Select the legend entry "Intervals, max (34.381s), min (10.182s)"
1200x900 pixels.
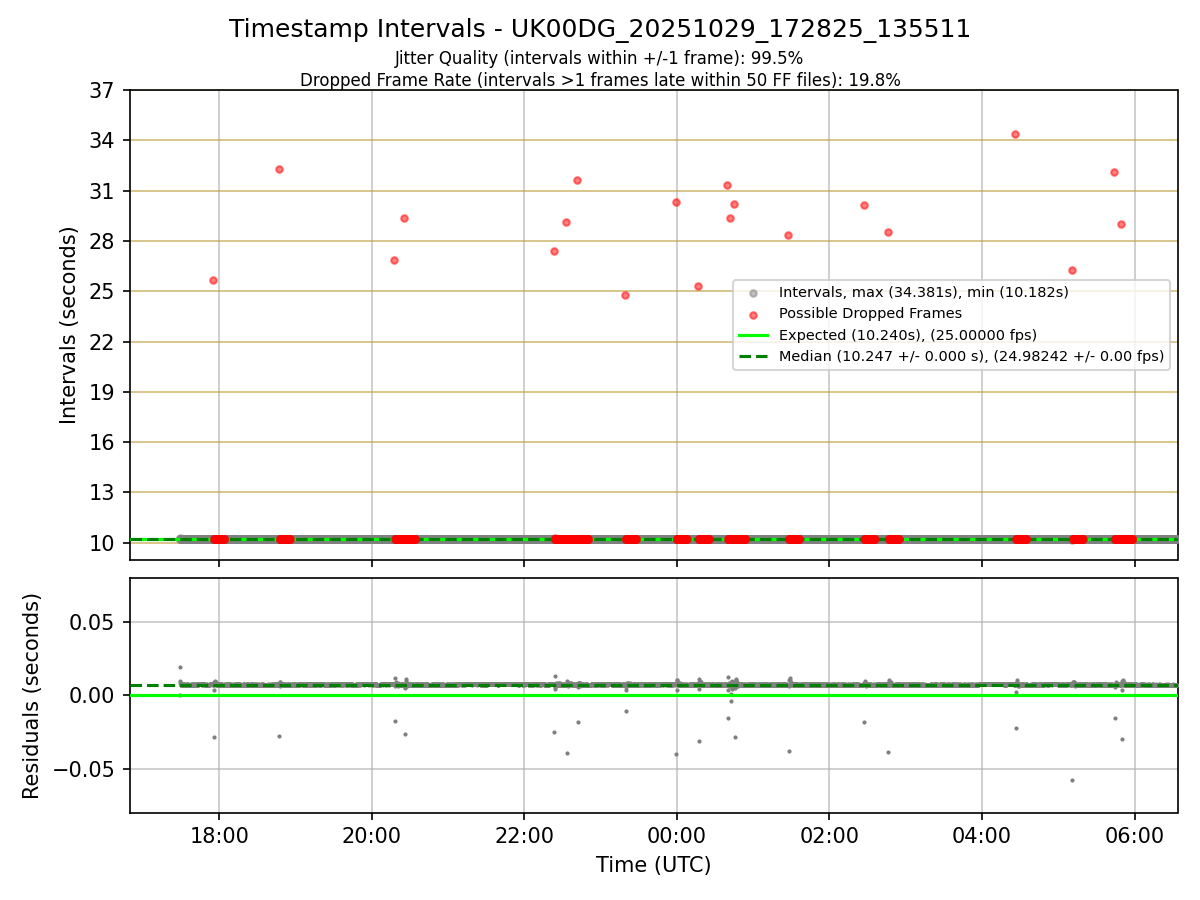tap(924, 292)
